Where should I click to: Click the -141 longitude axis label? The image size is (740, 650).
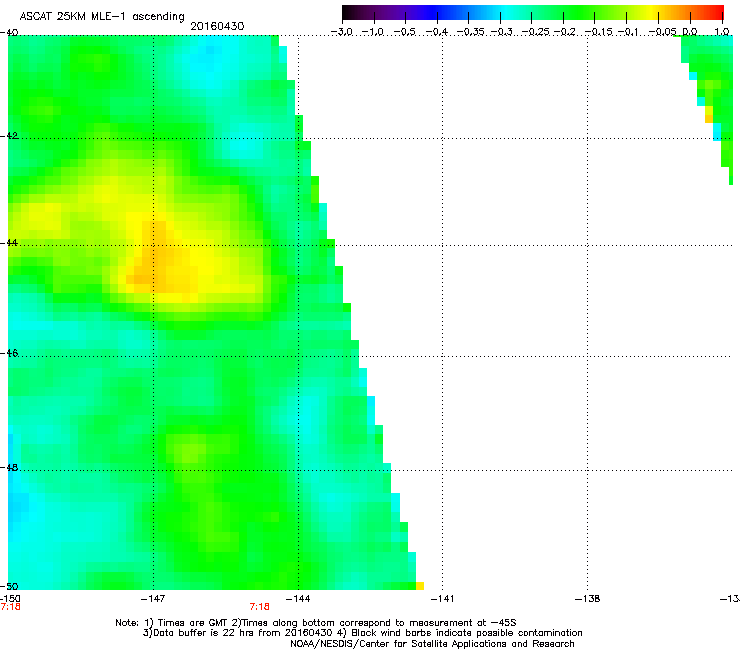point(442,599)
